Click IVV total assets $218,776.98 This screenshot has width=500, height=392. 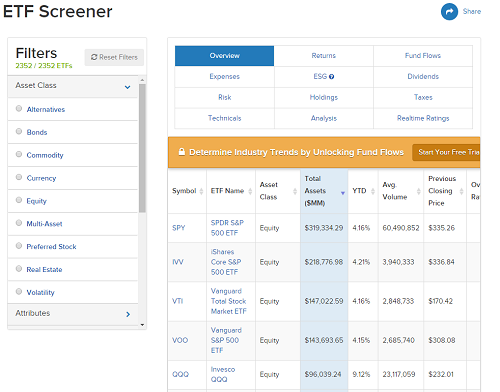pos(324,262)
